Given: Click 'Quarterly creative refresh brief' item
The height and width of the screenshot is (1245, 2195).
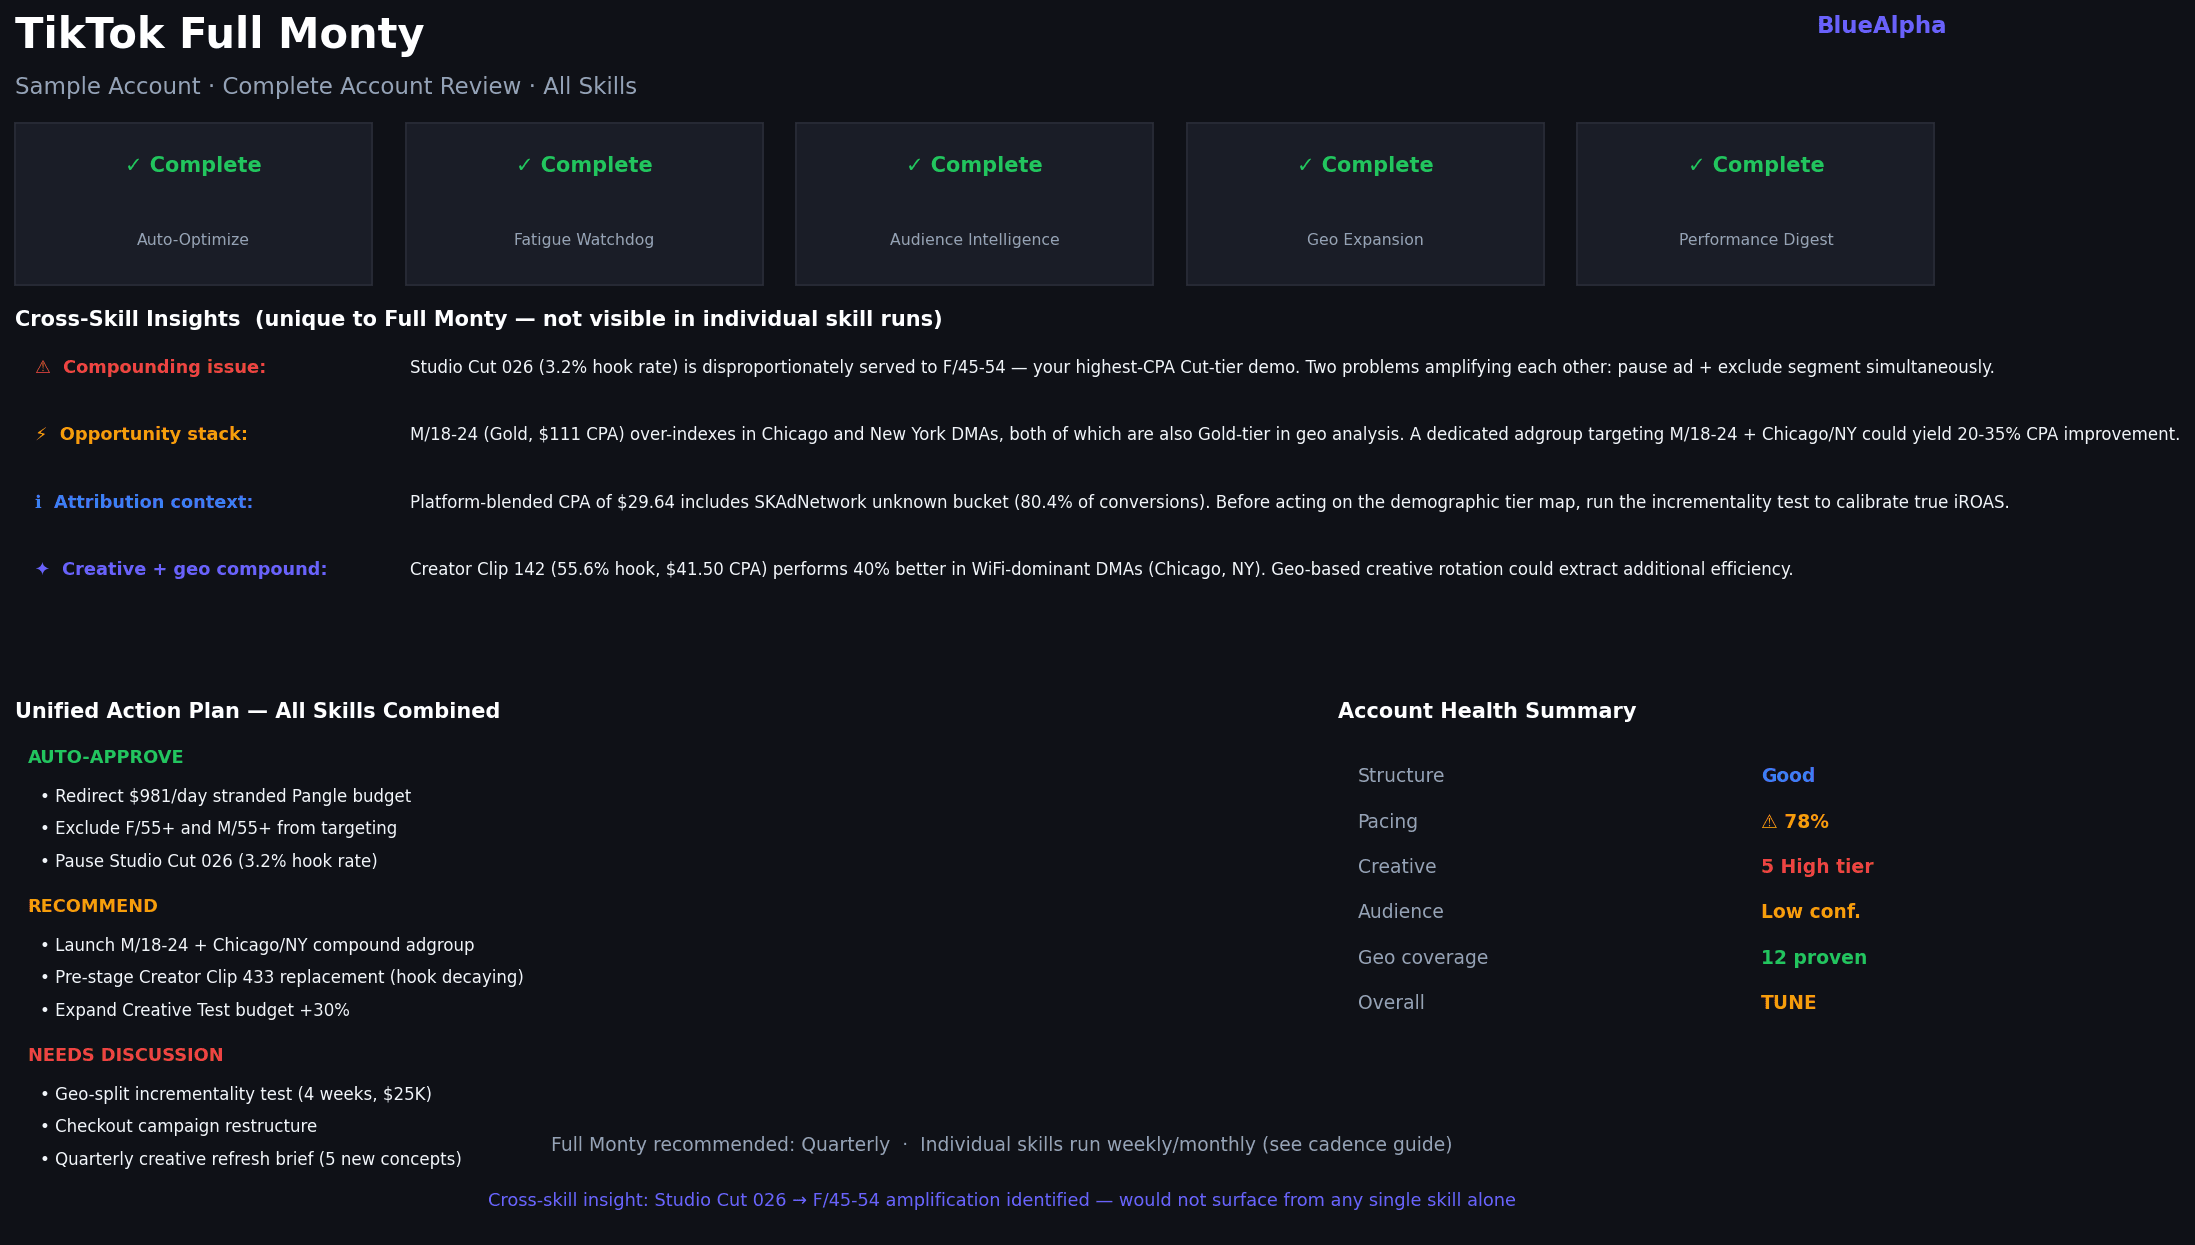Looking at the screenshot, I should pyautogui.click(x=251, y=1159).
